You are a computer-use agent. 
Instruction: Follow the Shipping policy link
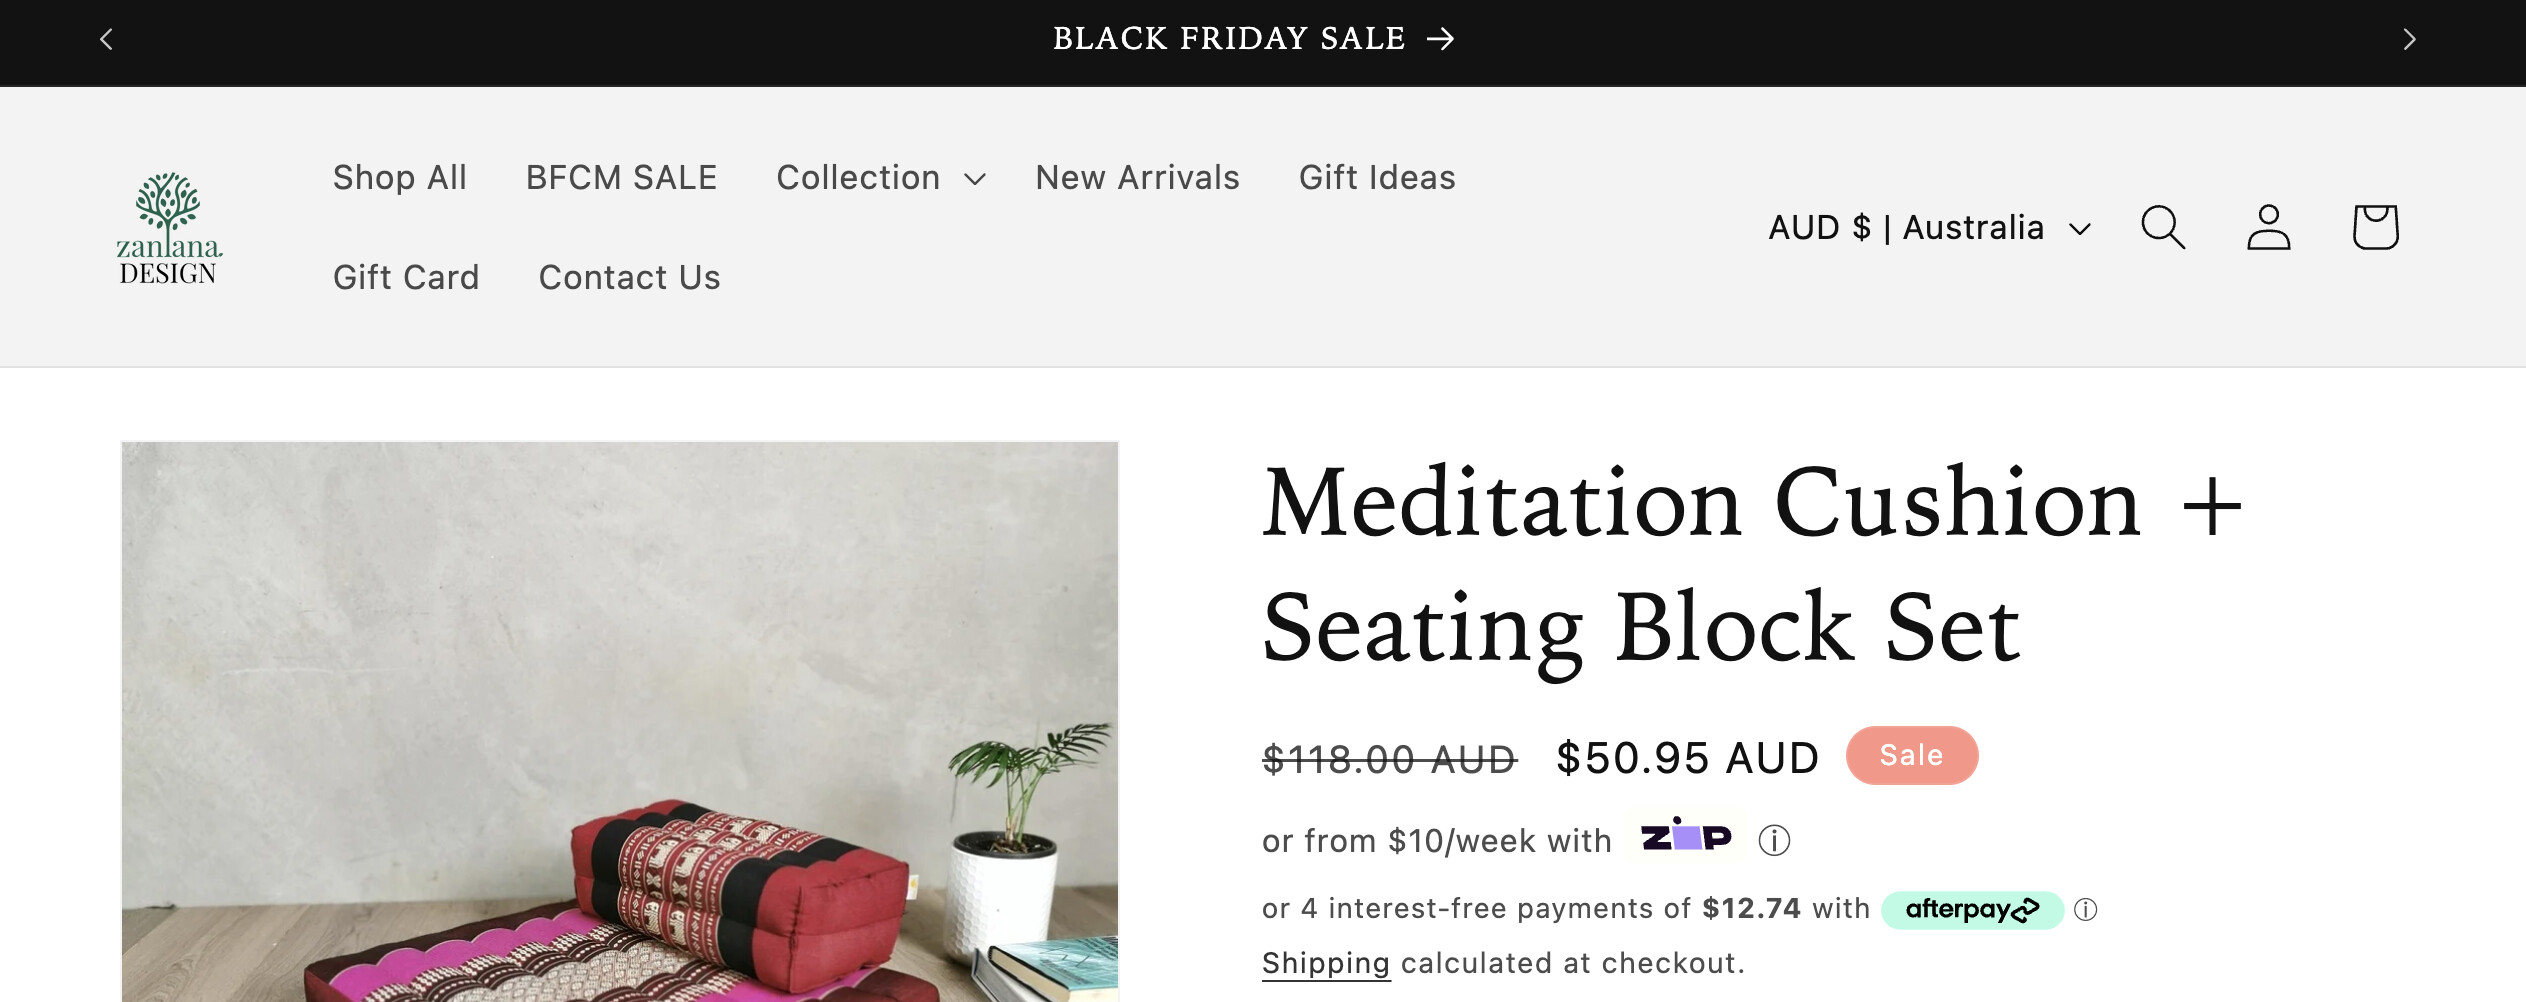[1325, 963]
